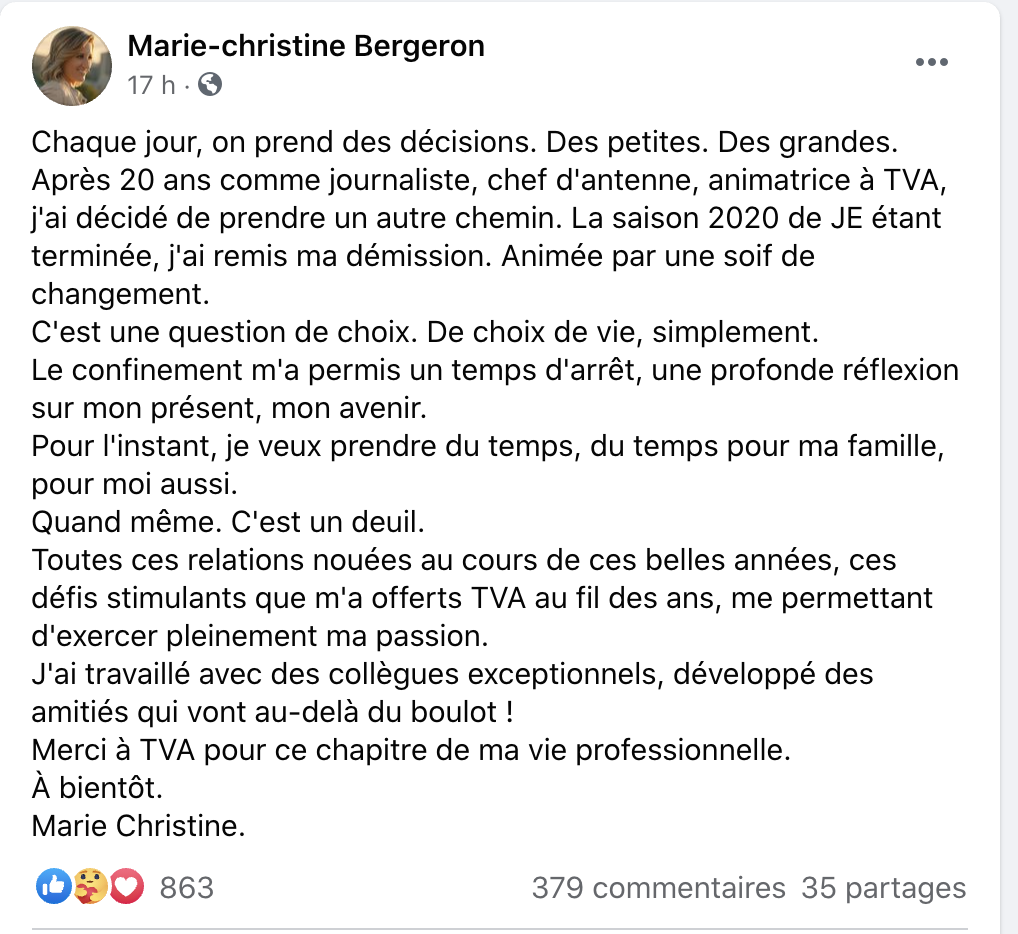Viewport: 1018px width, 934px height.
Task: Click the 'Marie Christine.' signature line
Action: (138, 826)
